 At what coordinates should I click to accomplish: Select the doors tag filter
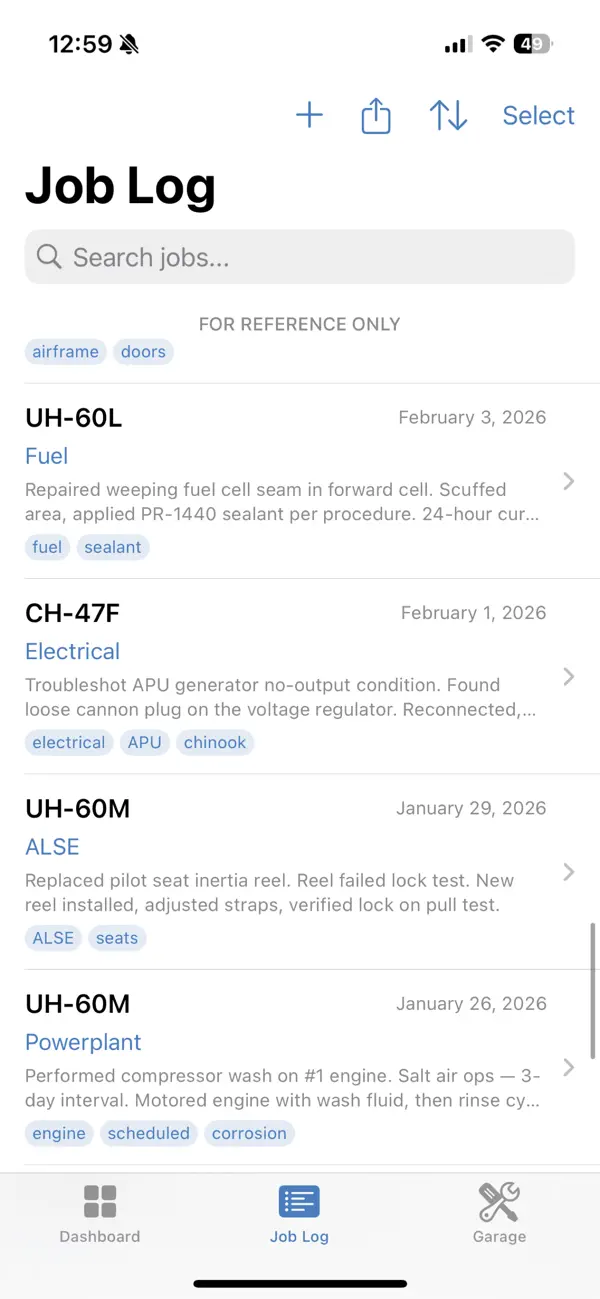coord(143,351)
